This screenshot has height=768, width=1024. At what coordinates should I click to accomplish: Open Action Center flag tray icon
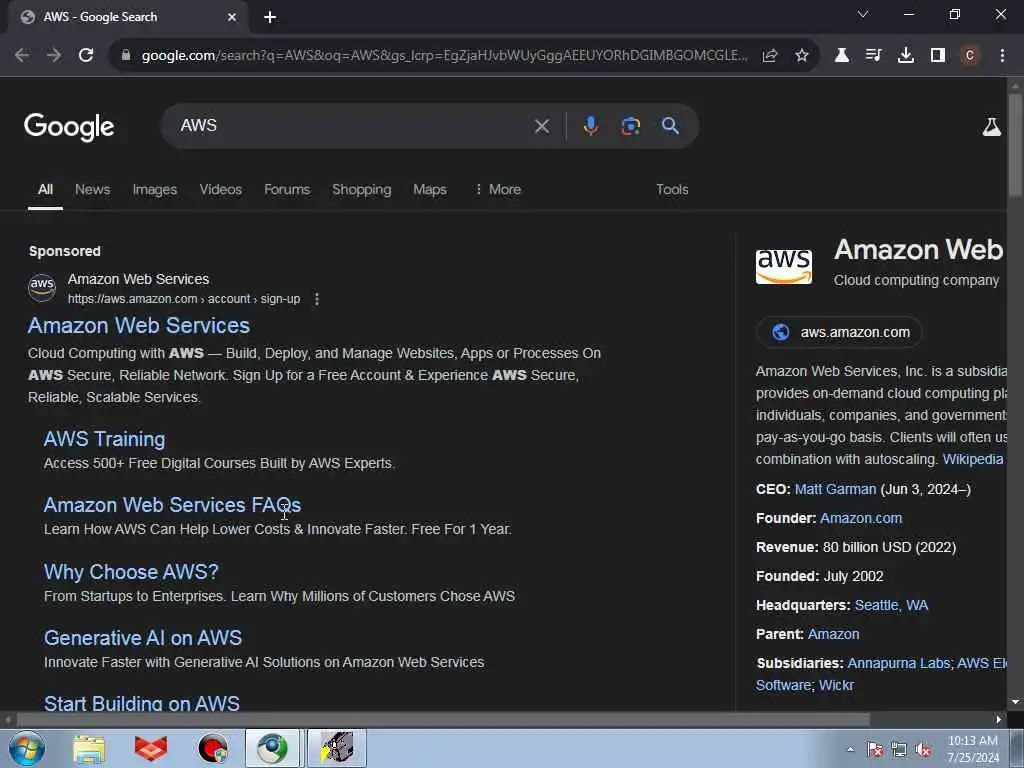(874, 750)
